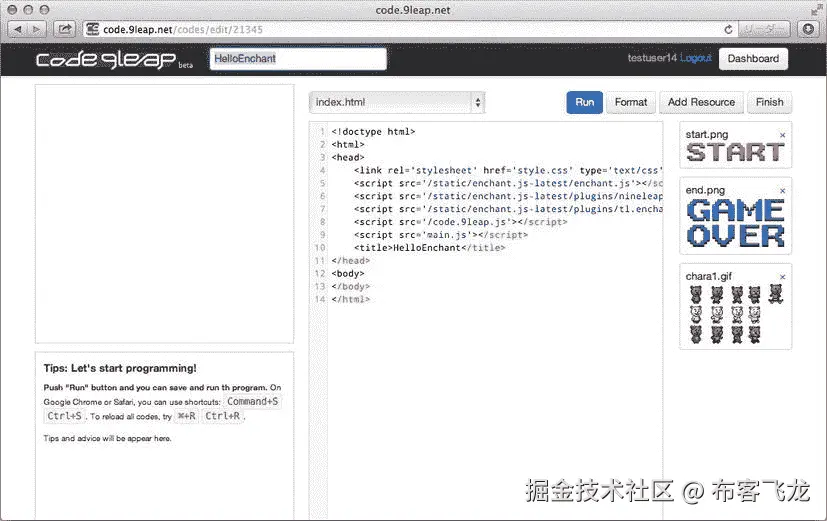Open the Safari share button
Screen dimensions: 827x521
tap(65, 30)
